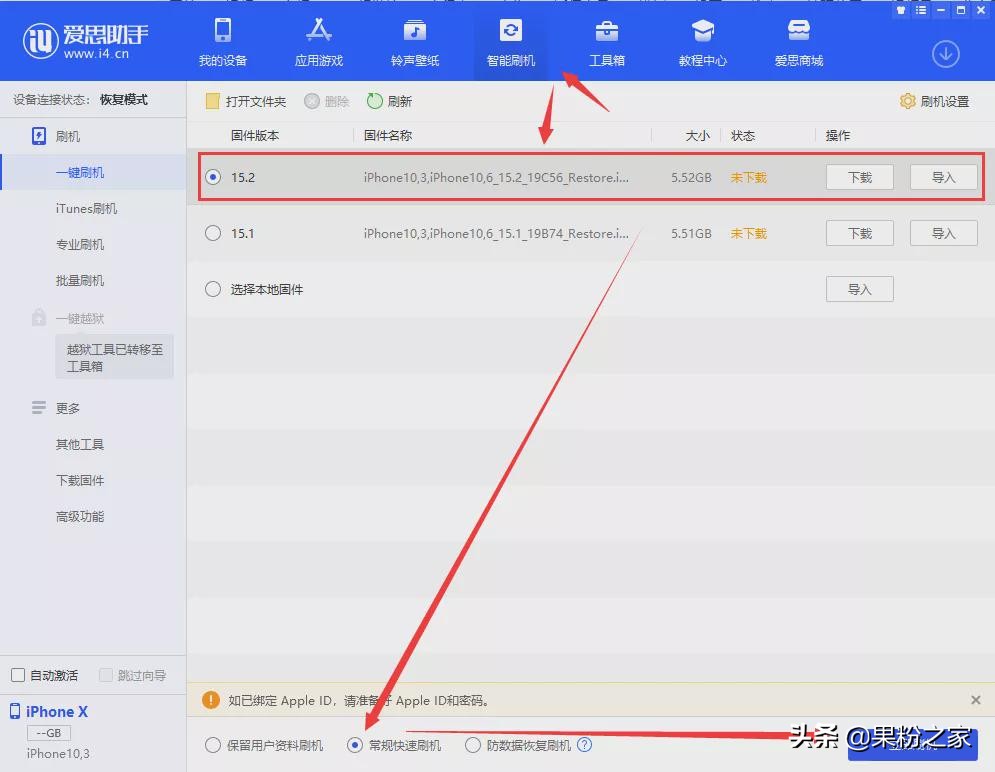The width and height of the screenshot is (995, 772).
Task: Close the Apple ID warning banner
Action: 975,700
